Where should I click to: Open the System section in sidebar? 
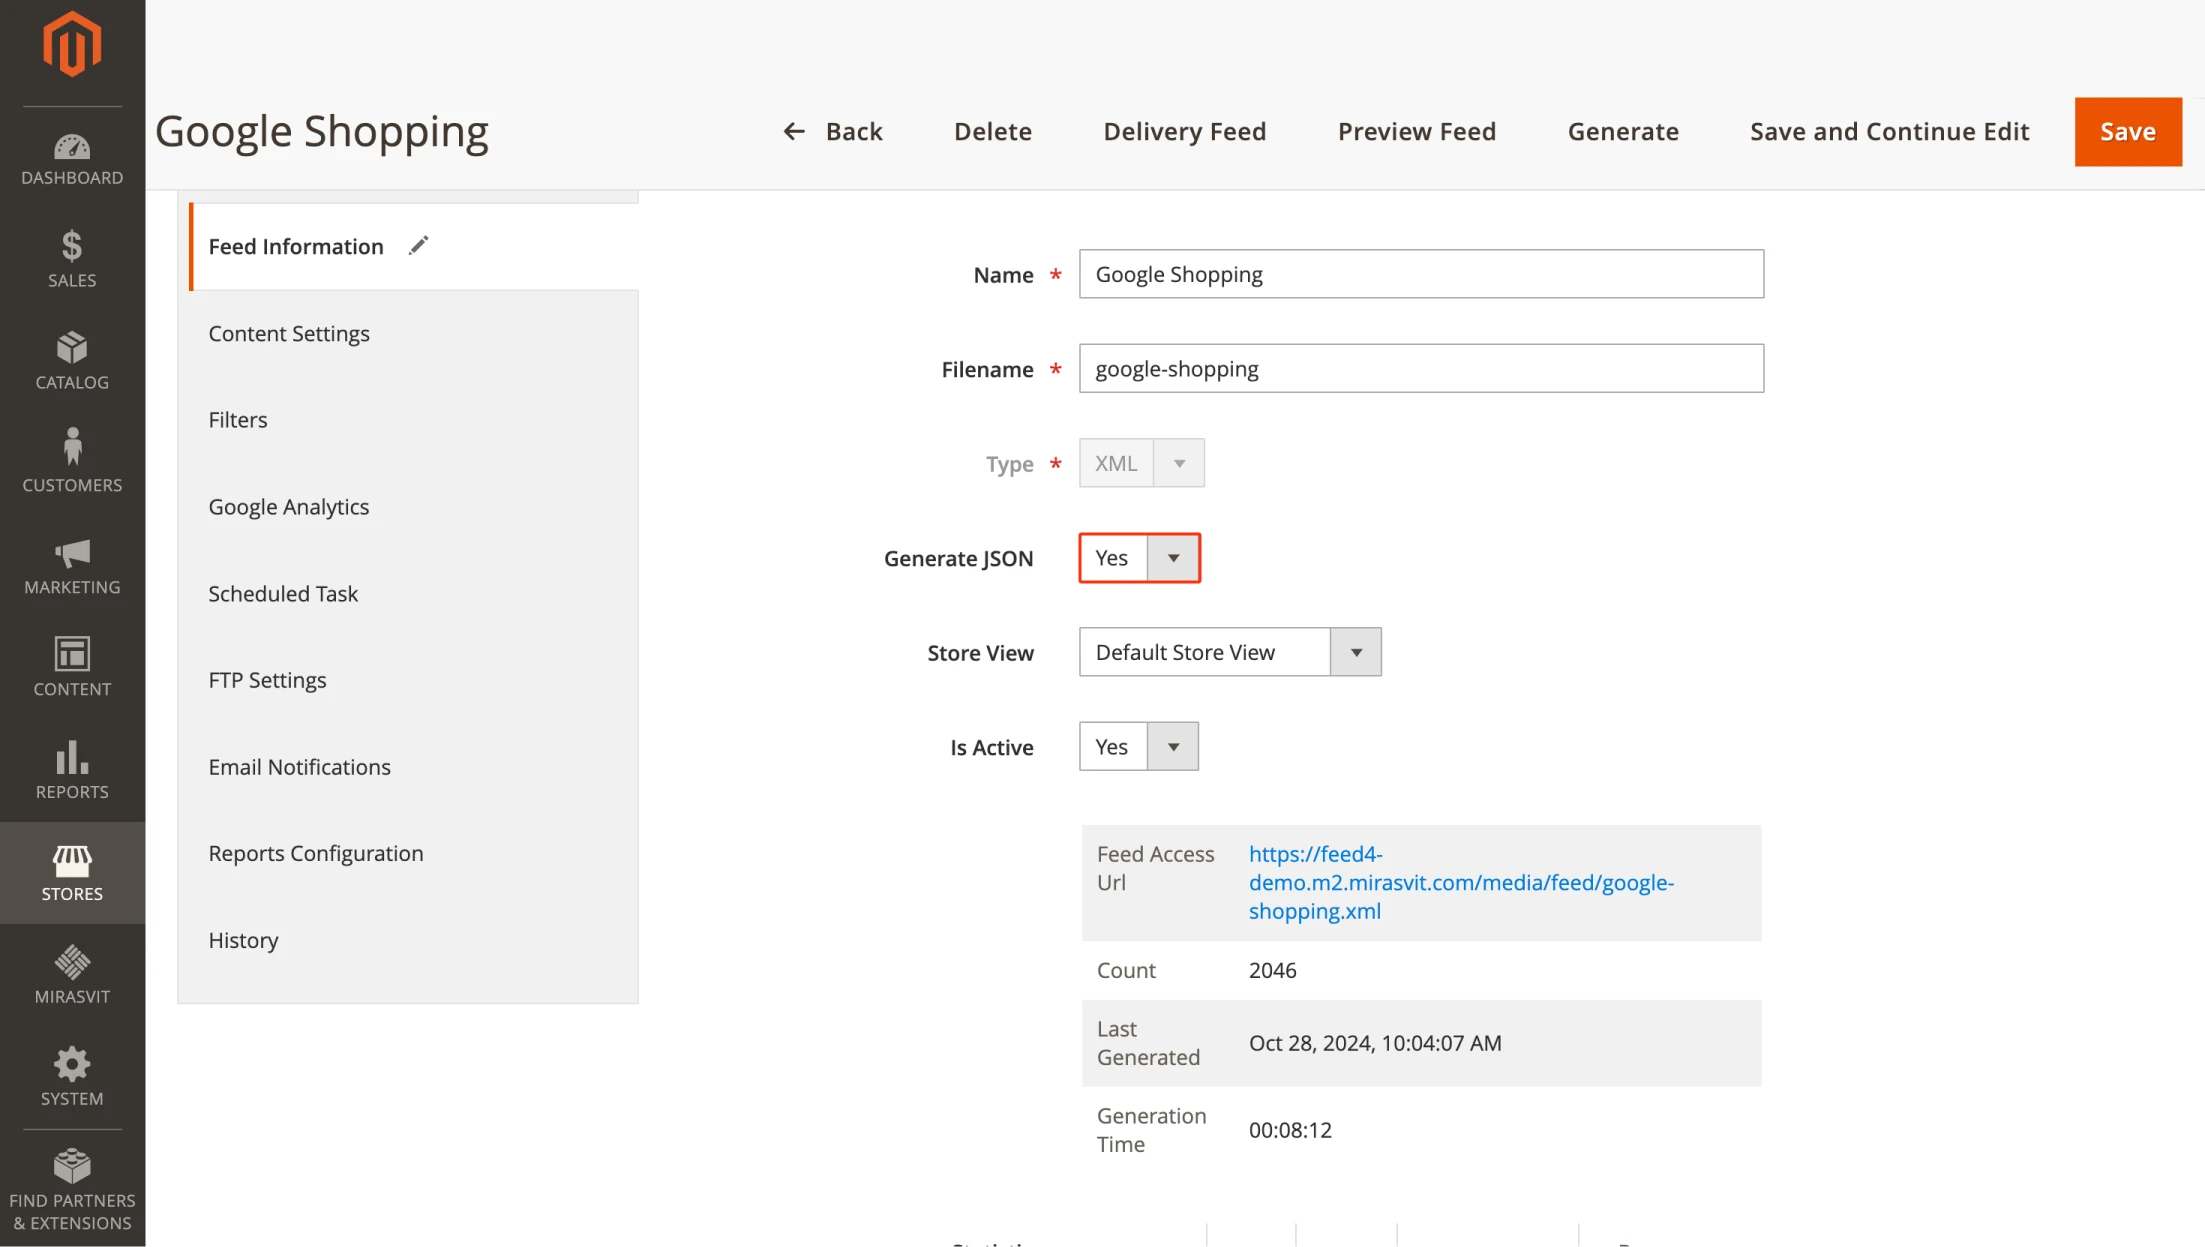[71, 1076]
